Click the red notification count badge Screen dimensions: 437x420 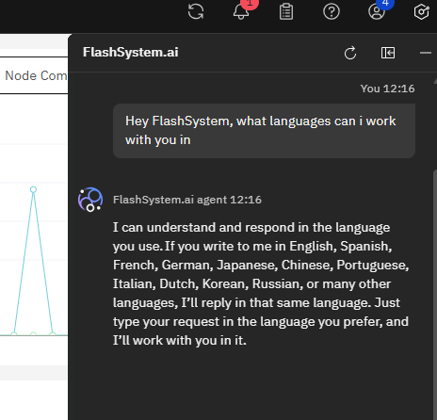click(x=249, y=4)
